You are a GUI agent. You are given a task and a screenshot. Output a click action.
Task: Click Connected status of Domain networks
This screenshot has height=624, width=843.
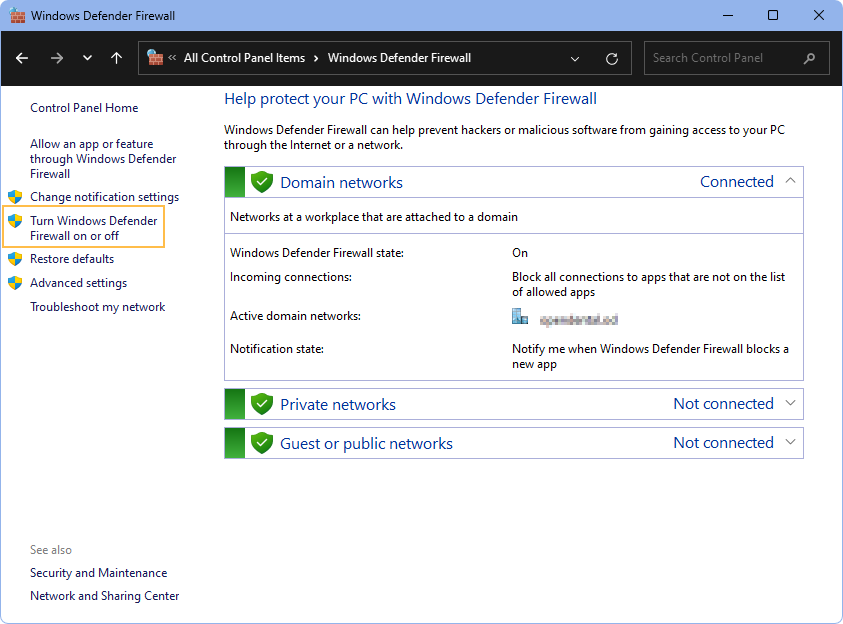737,182
